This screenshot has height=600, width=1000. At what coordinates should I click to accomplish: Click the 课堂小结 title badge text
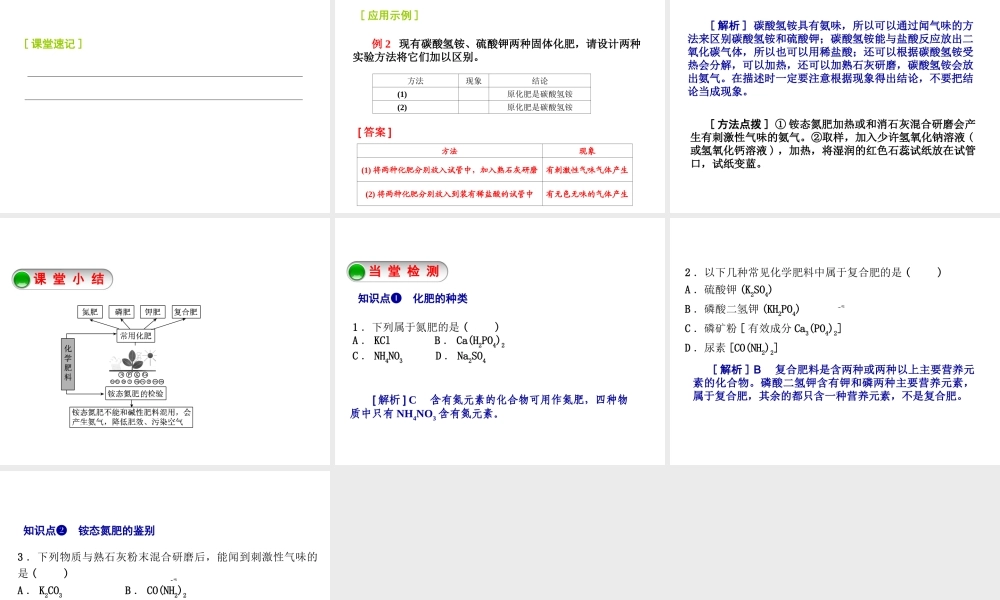[69, 279]
